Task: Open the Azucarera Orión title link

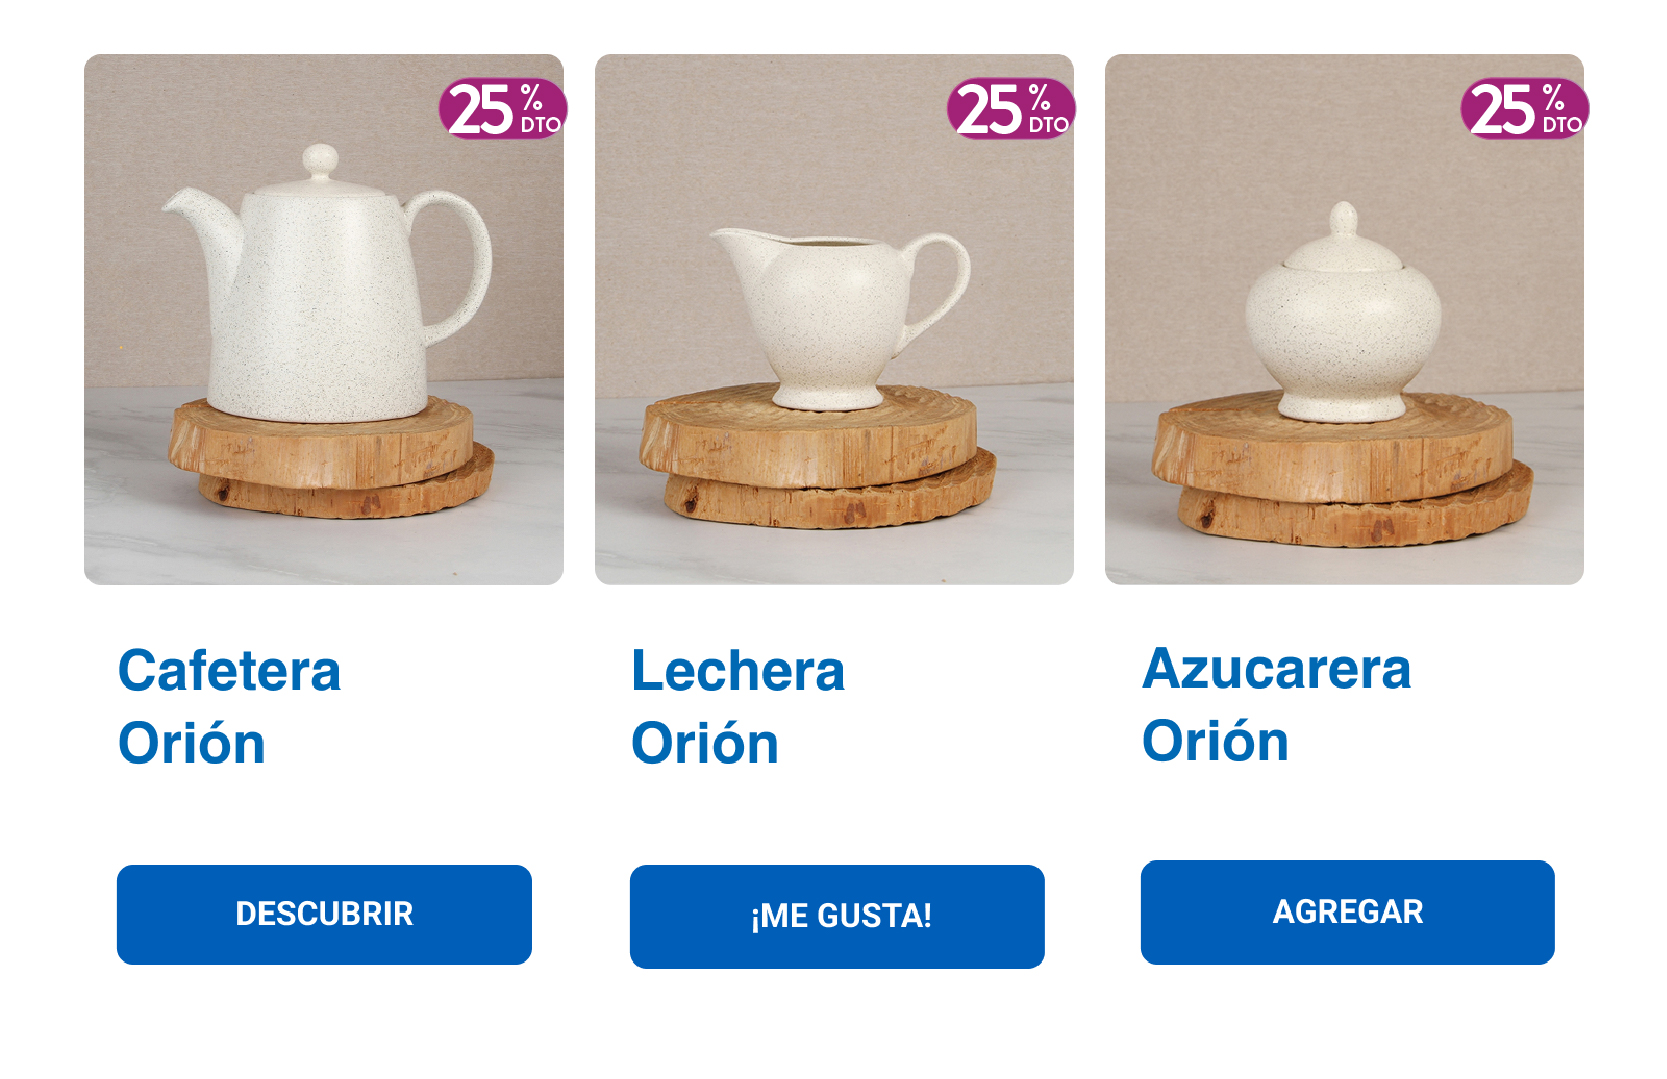Action: pyautogui.click(x=1276, y=704)
